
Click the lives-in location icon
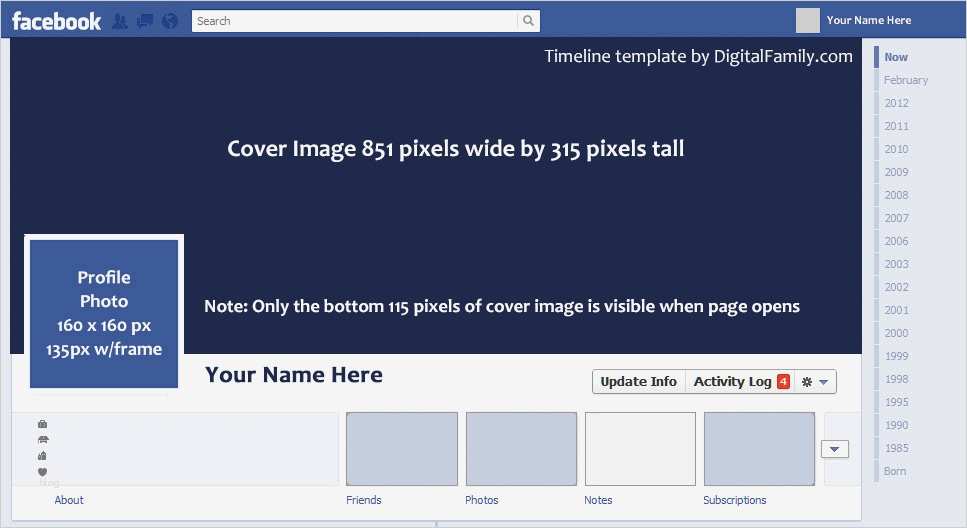43,456
